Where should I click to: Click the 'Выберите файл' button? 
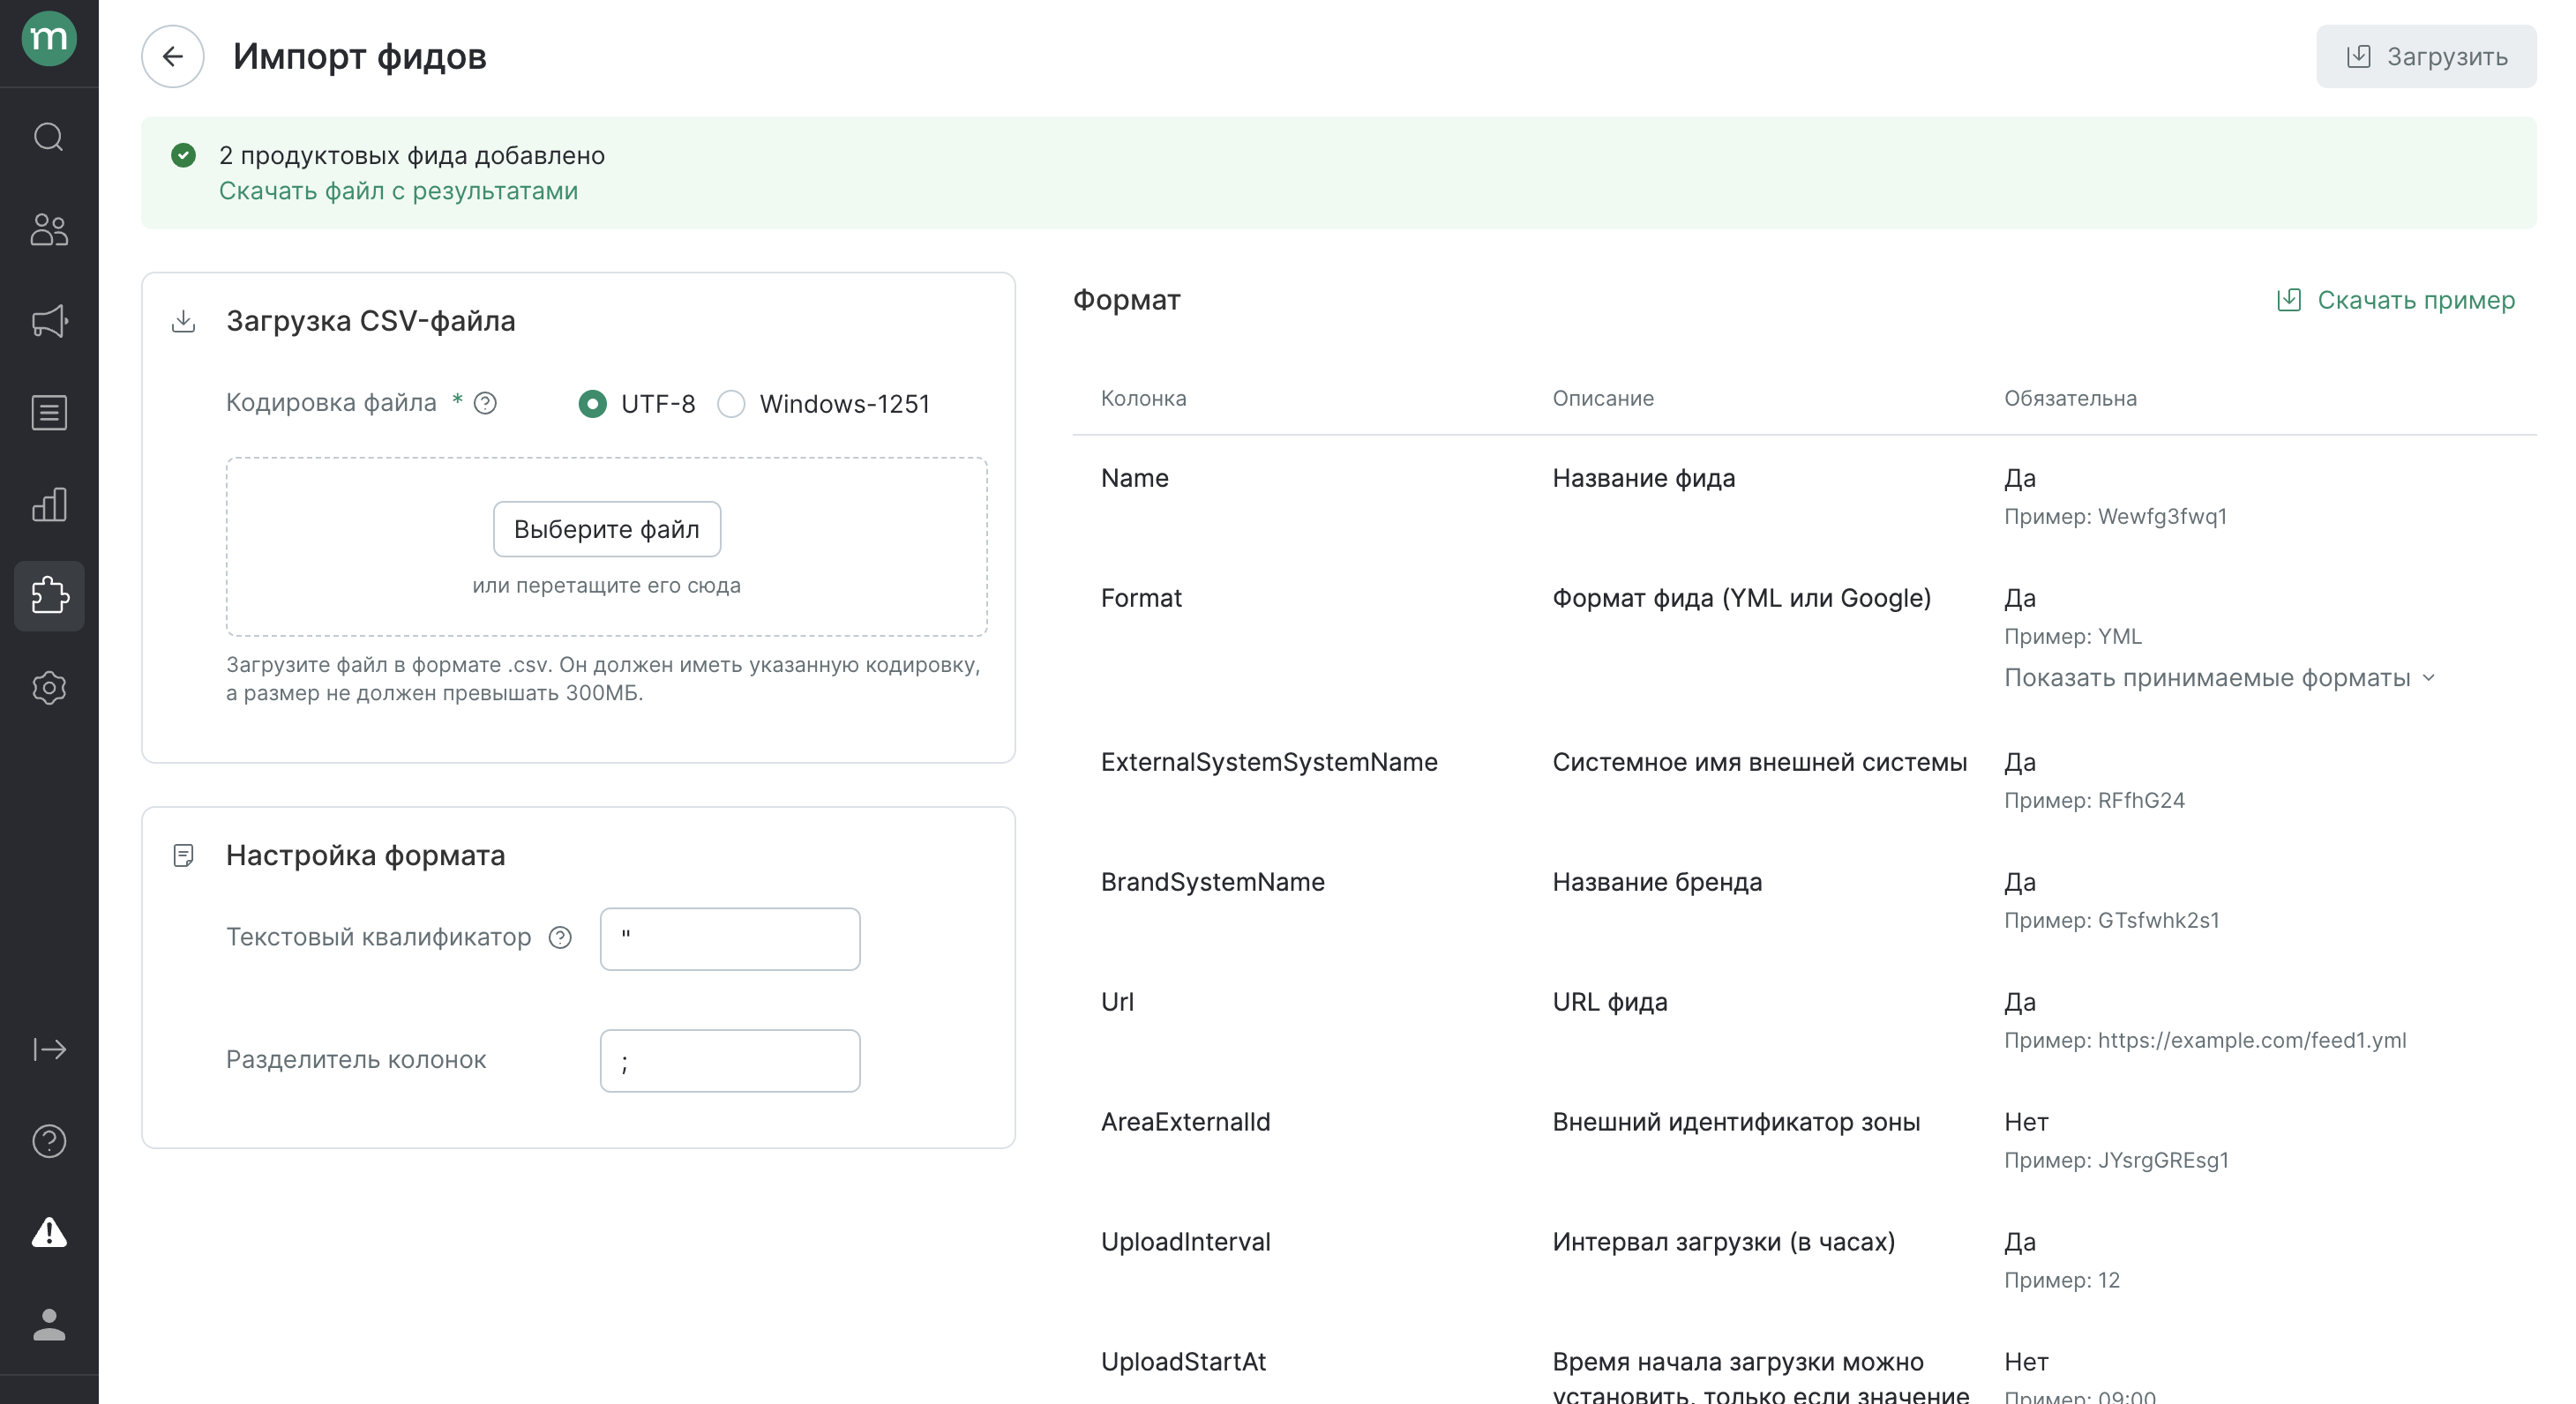coord(606,529)
